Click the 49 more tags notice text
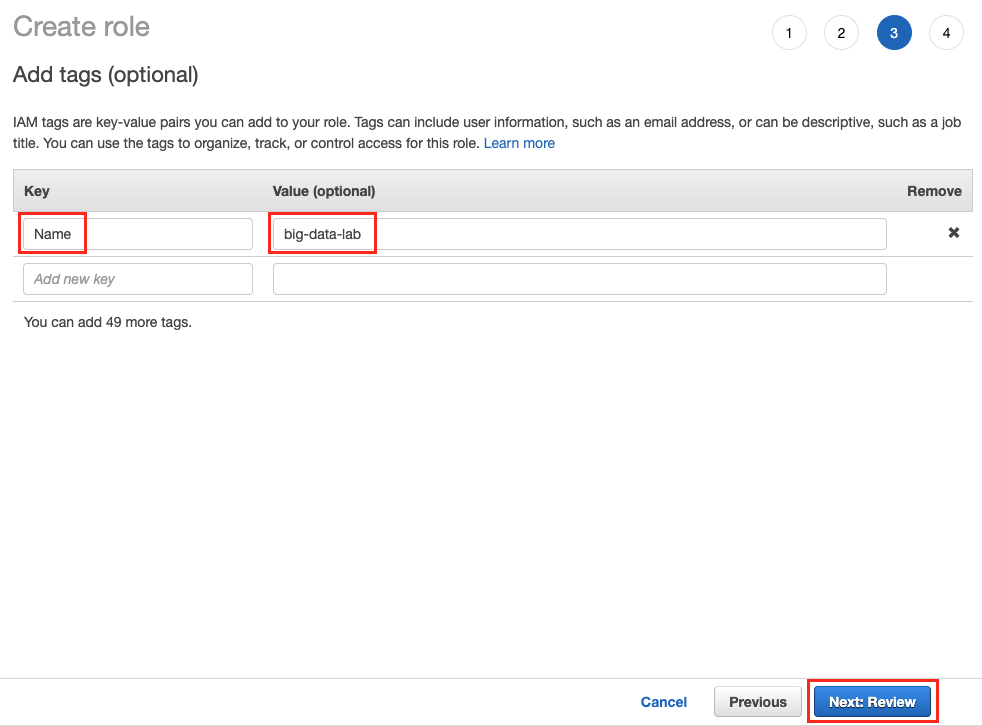The width and height of the screenshot is (982, 726). coord(107,322)
